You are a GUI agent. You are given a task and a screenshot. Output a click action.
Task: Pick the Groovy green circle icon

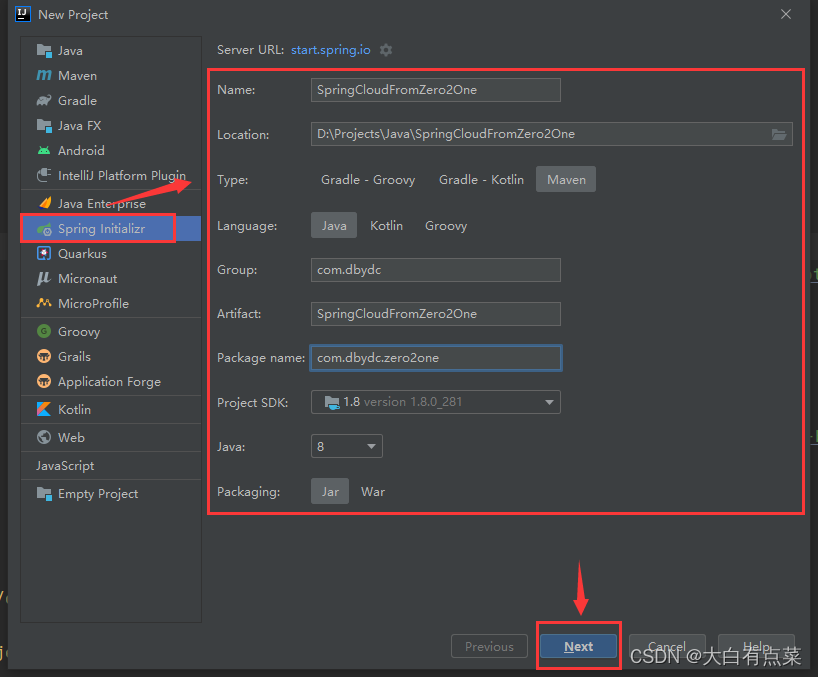coord(44,331)
